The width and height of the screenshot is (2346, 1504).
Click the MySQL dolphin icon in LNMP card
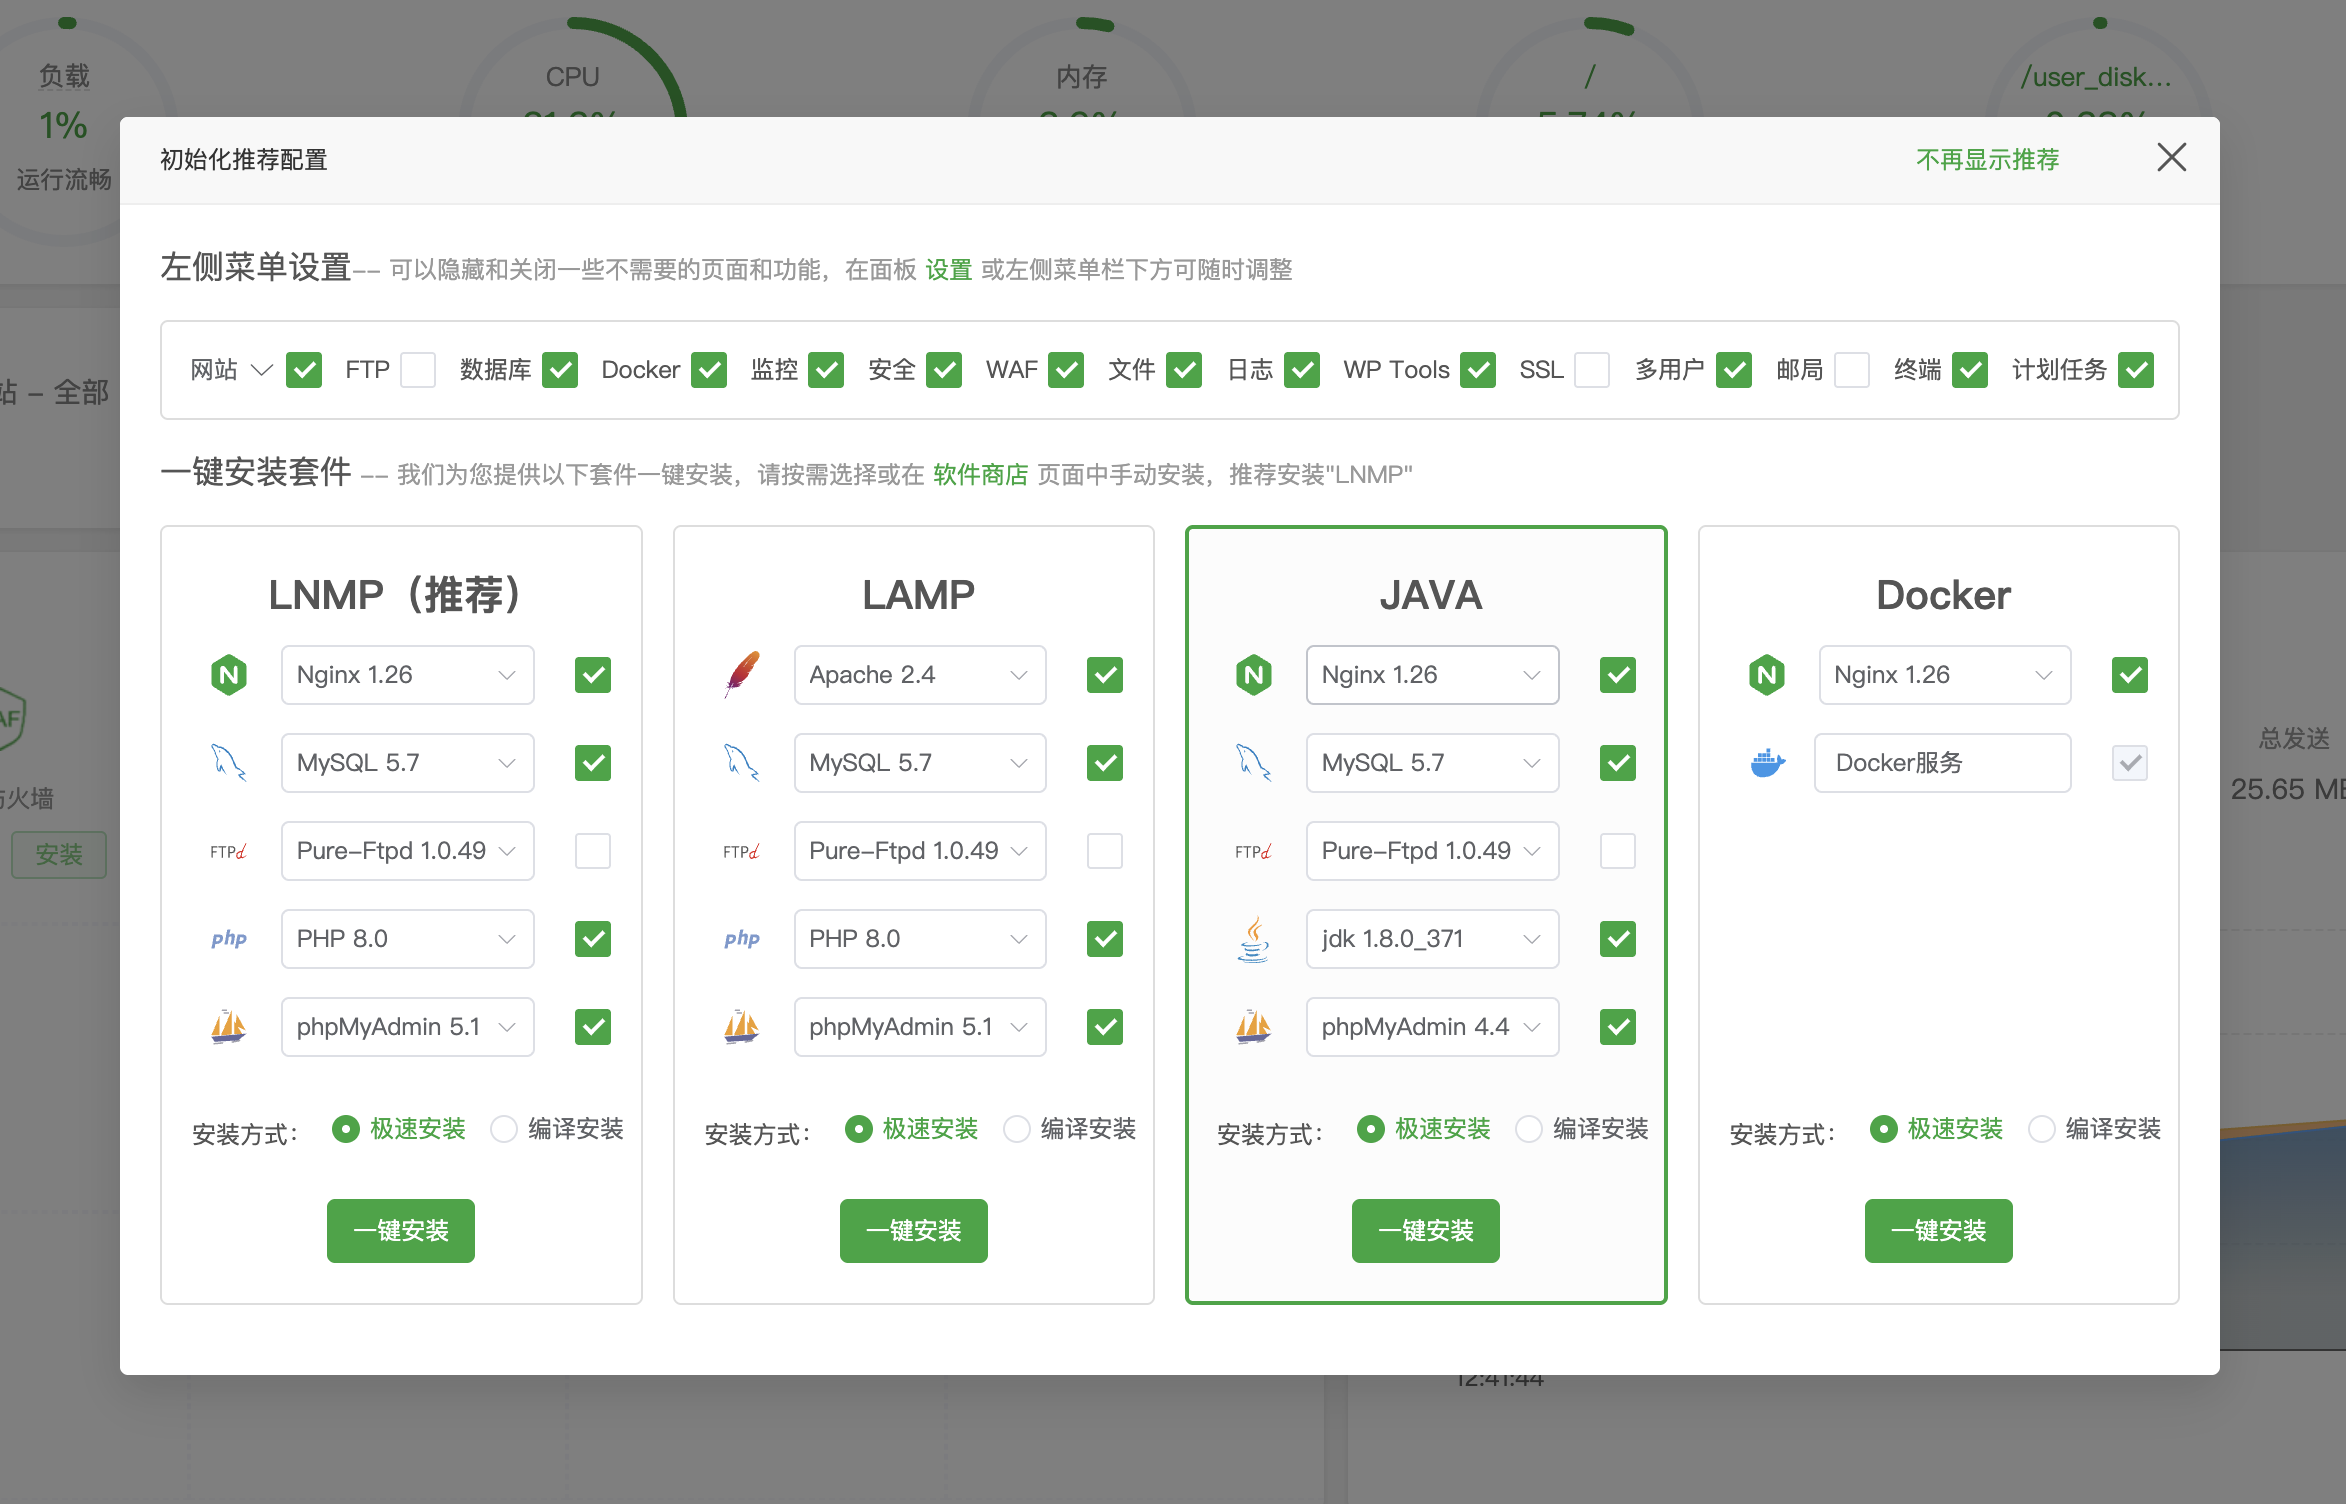point(229,763)
